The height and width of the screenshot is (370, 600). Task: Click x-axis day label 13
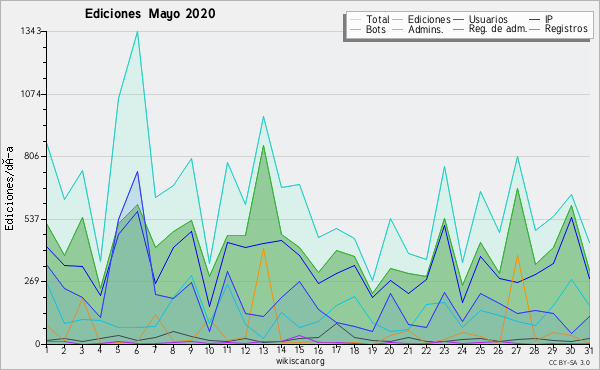coord(263,350)
